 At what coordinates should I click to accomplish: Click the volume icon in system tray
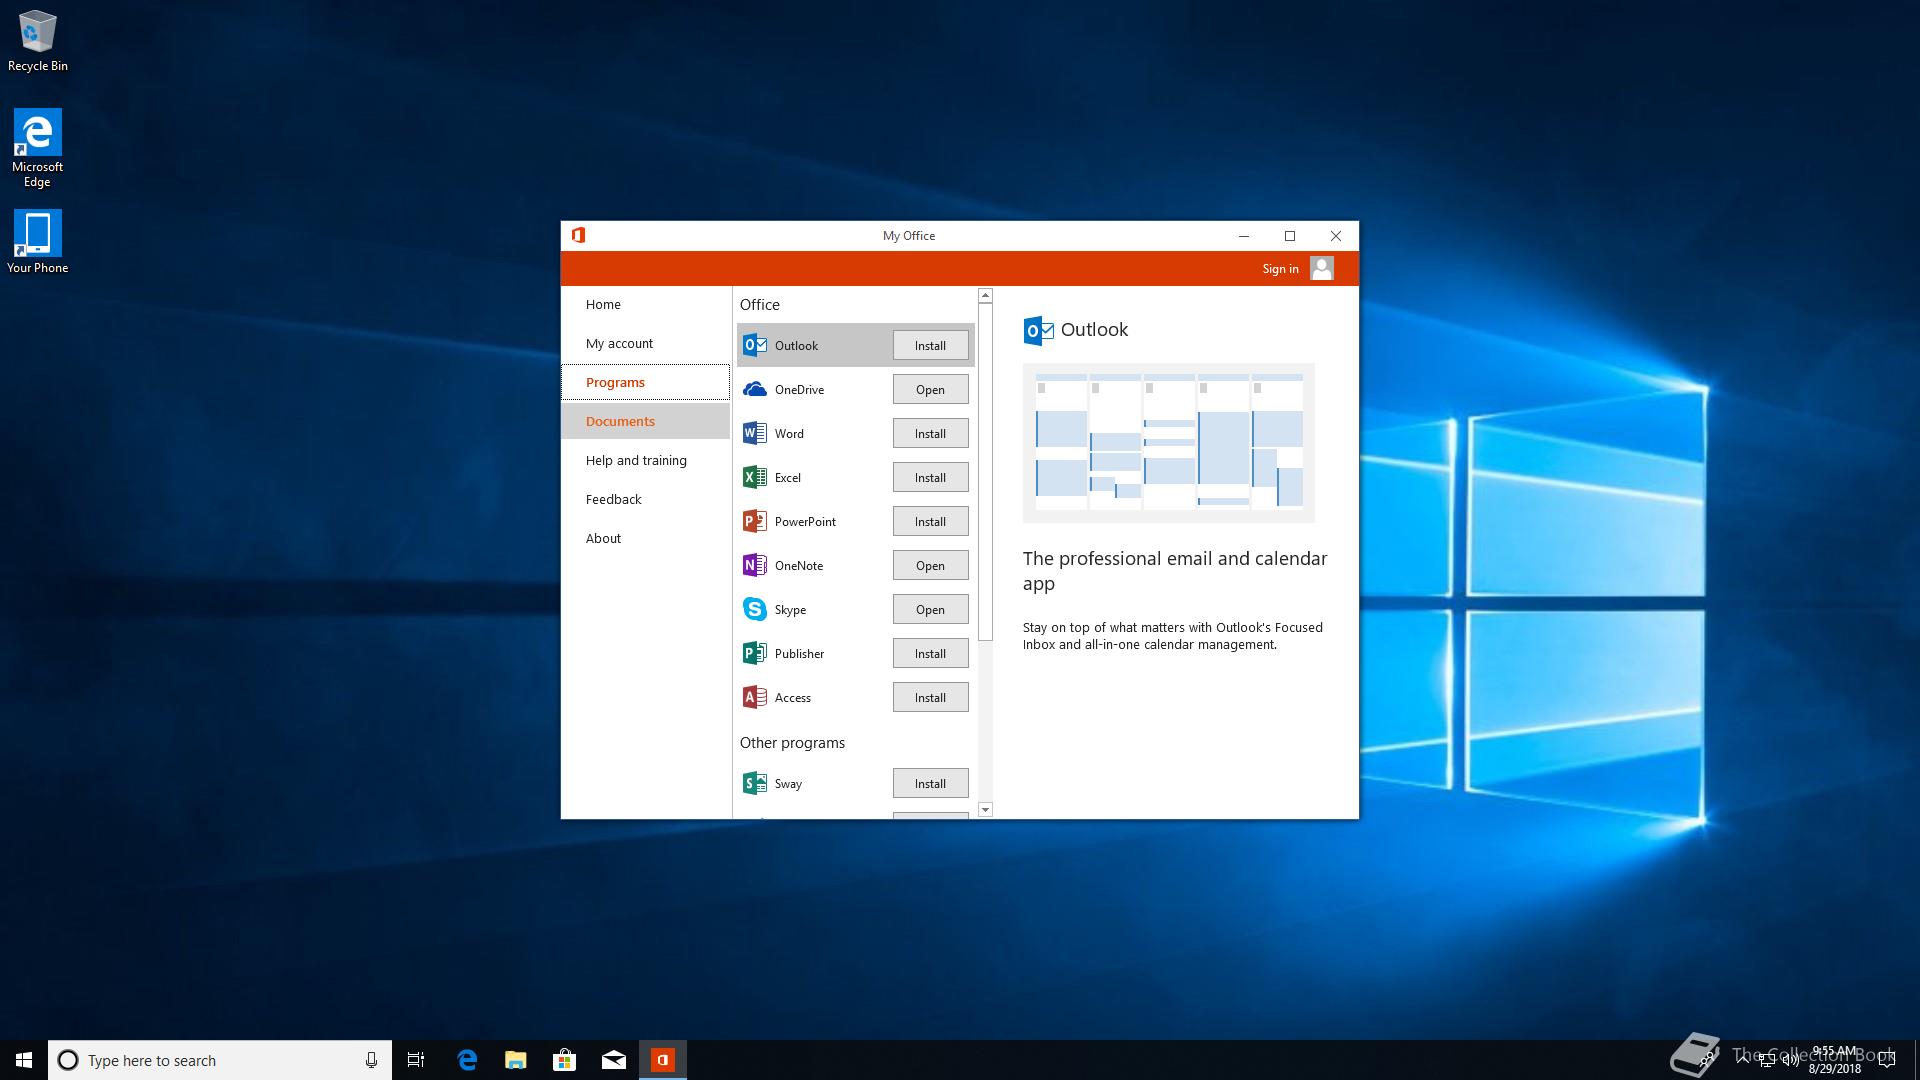tap(1790, 1060)
